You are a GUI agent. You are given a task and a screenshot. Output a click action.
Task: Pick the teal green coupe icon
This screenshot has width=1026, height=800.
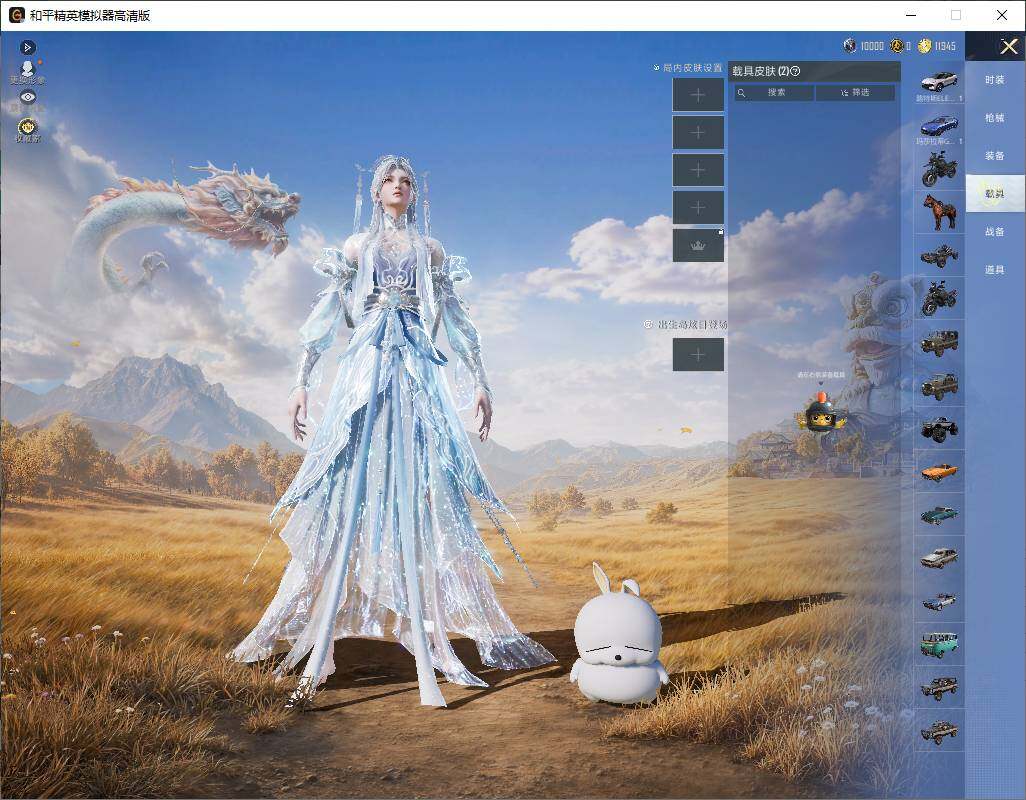(939, 515)
